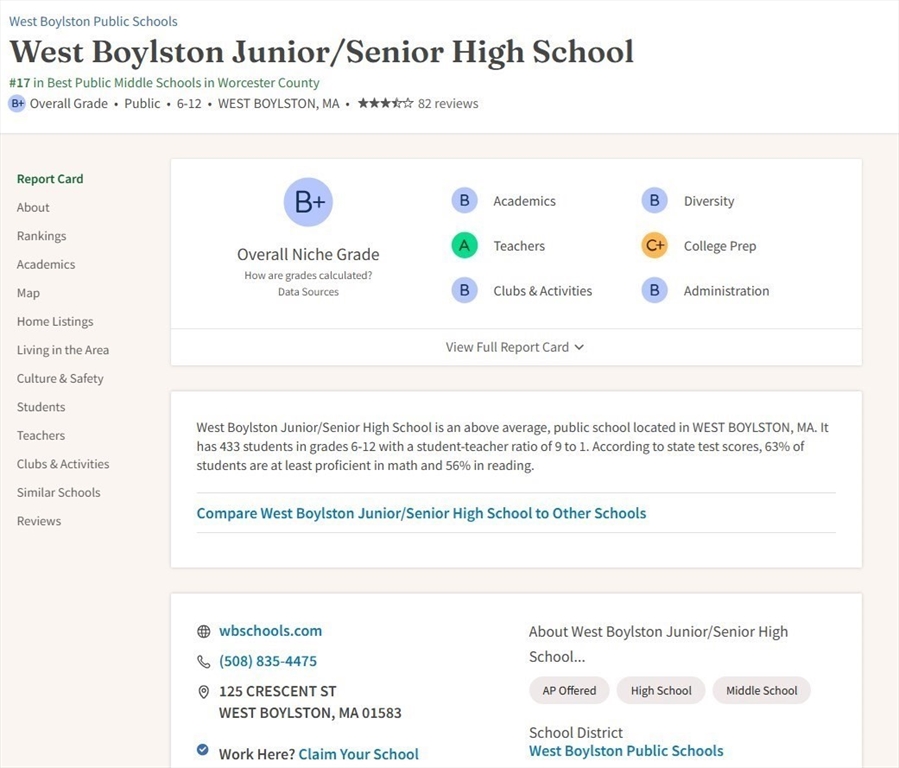Go to Culture & Safety in the sidebar

pyautogui.click(x=60, y=378)
